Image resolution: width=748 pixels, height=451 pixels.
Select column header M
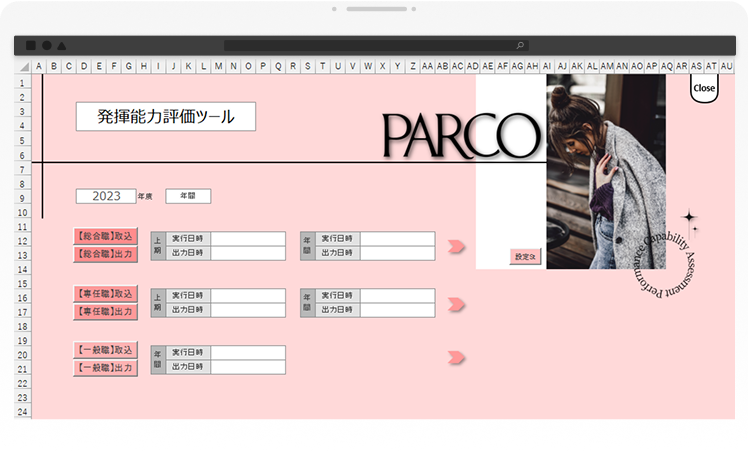pyautogui.click(x=218, y=67)
